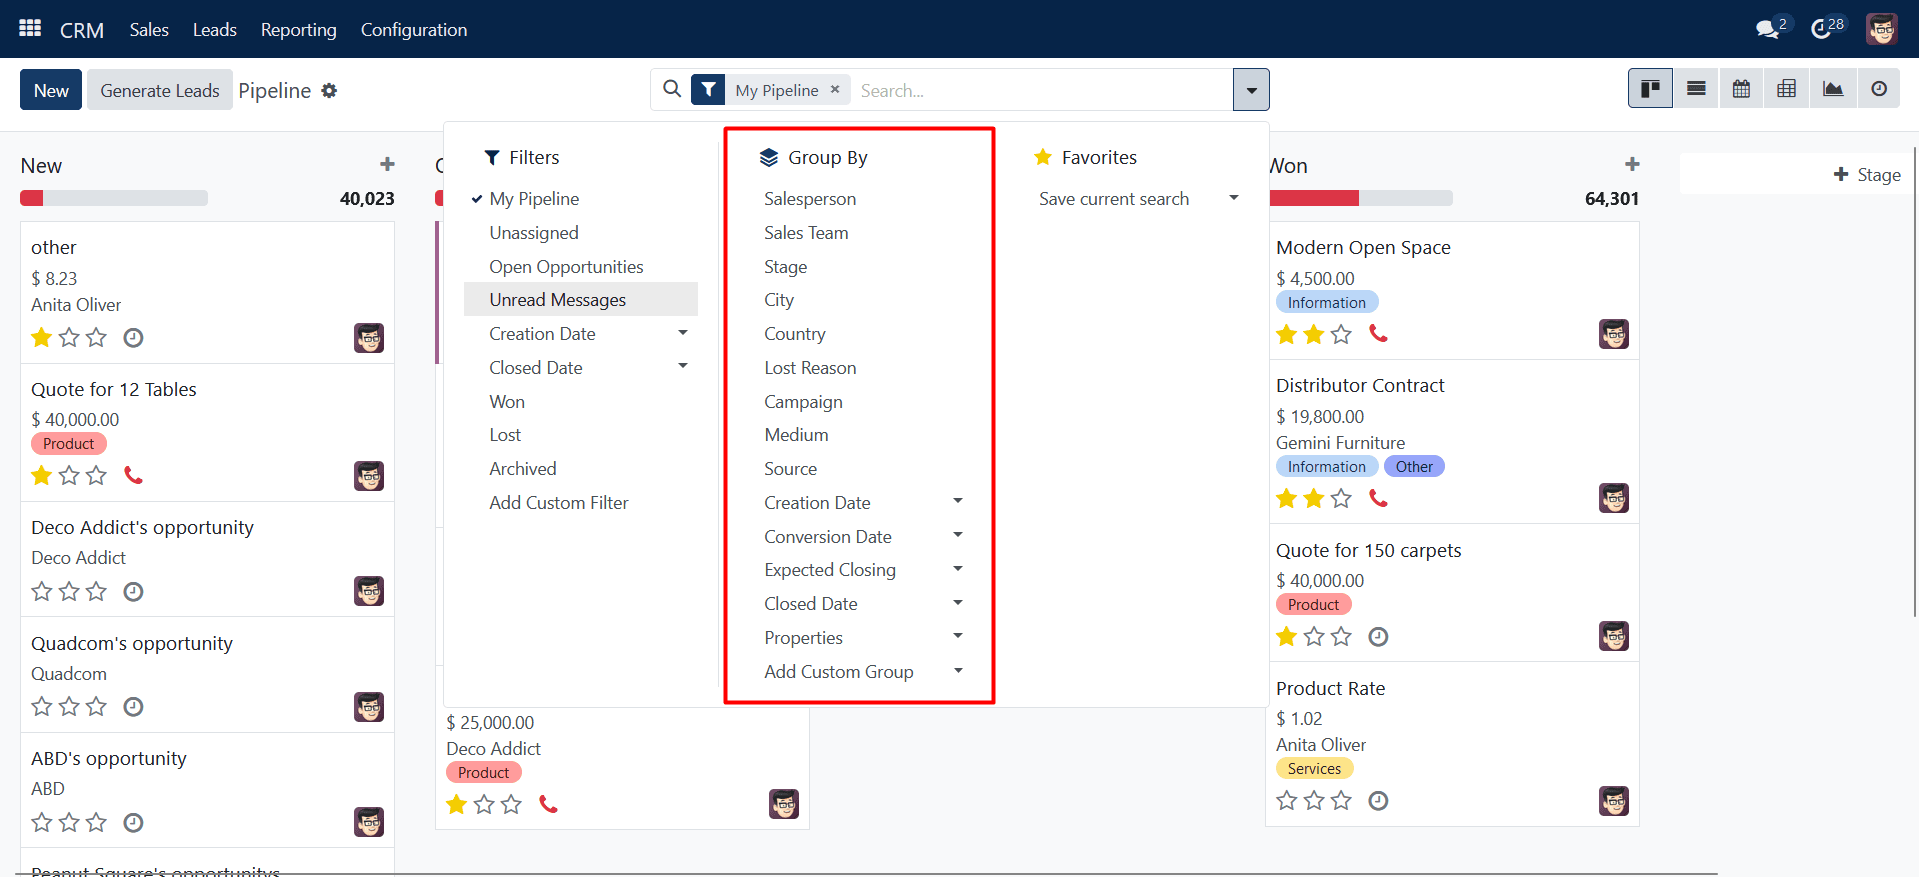Viewport: 1919px width, 877px height.
Task: Switch to List view
Action: [x=1696, y=89]
